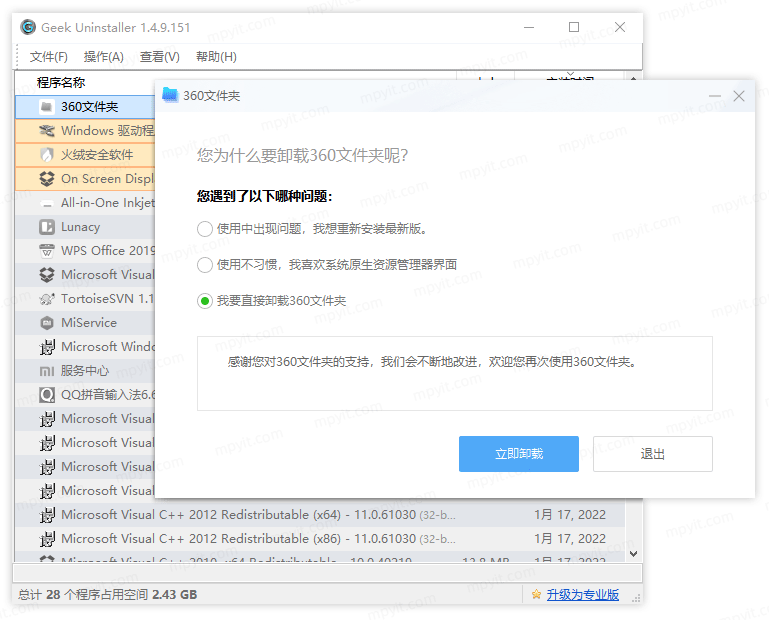
Task: Select the 服务中心 program row
Action: point(85,371)
